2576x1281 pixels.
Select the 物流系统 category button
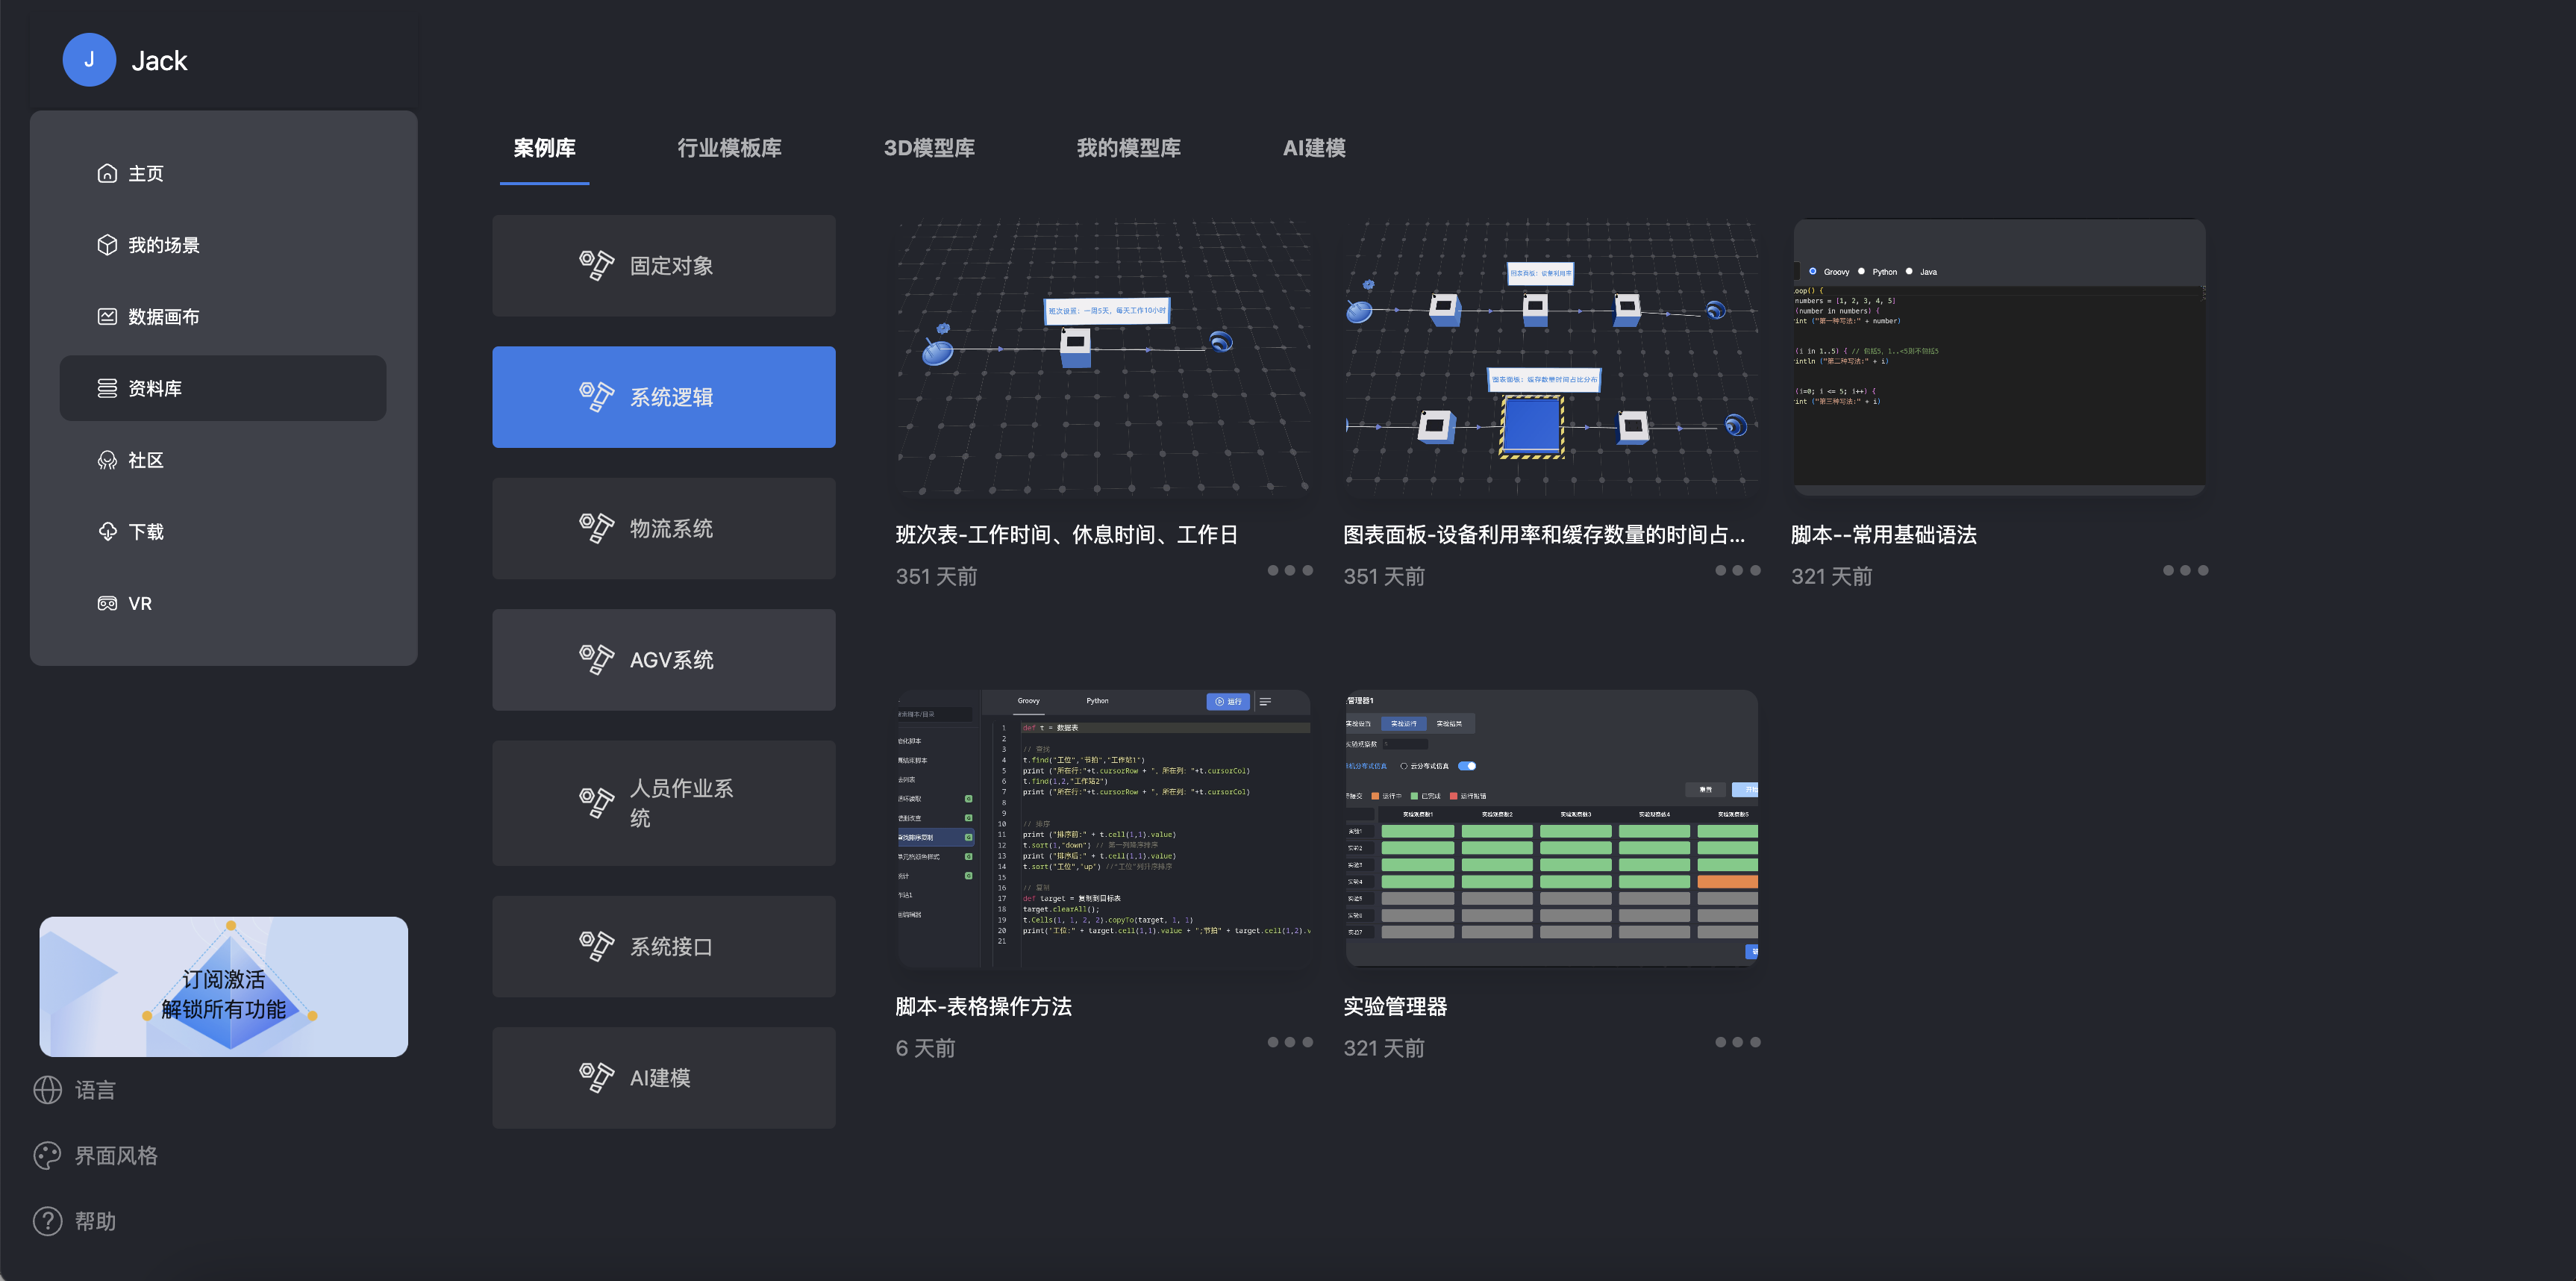click(x=664, y=528)
